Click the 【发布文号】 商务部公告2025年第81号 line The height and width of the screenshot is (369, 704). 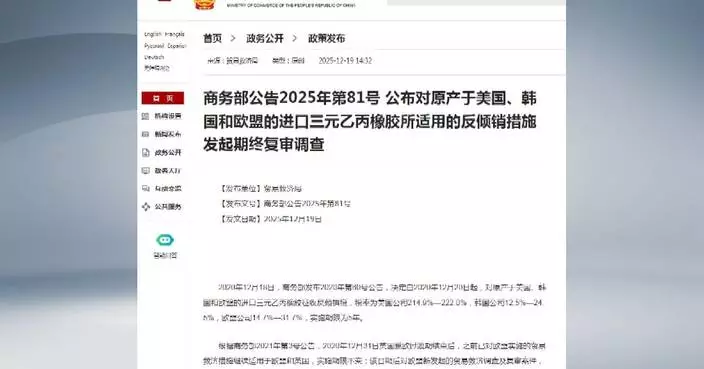285,204
